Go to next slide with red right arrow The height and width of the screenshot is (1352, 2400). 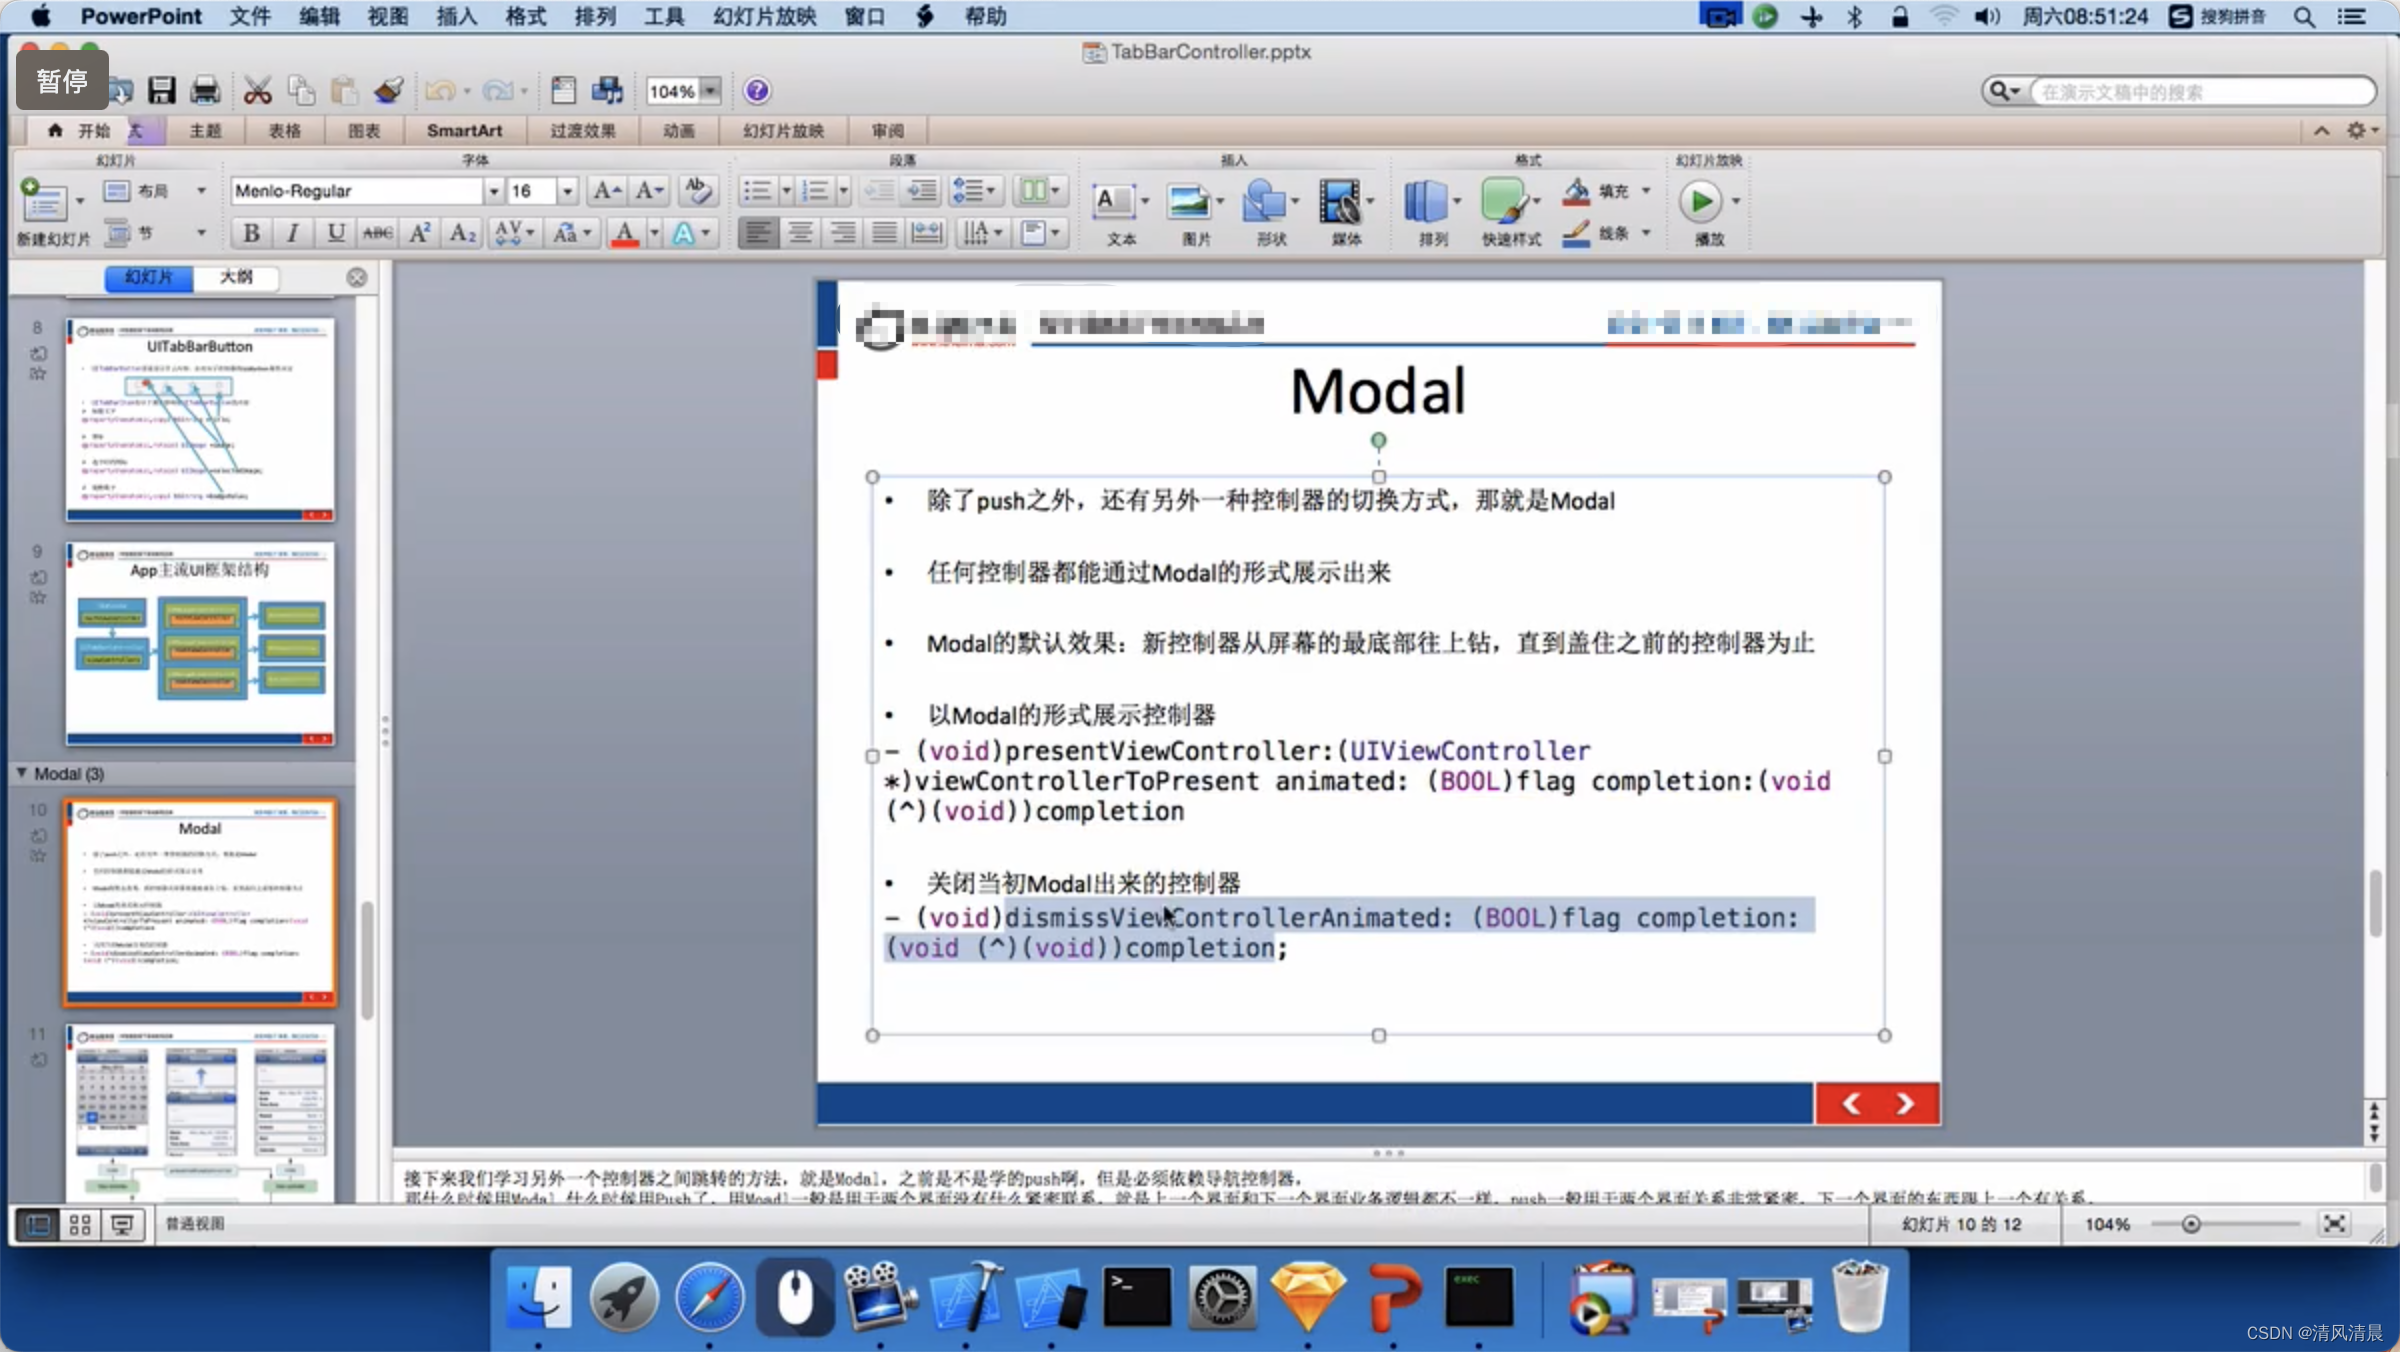1905,1103
